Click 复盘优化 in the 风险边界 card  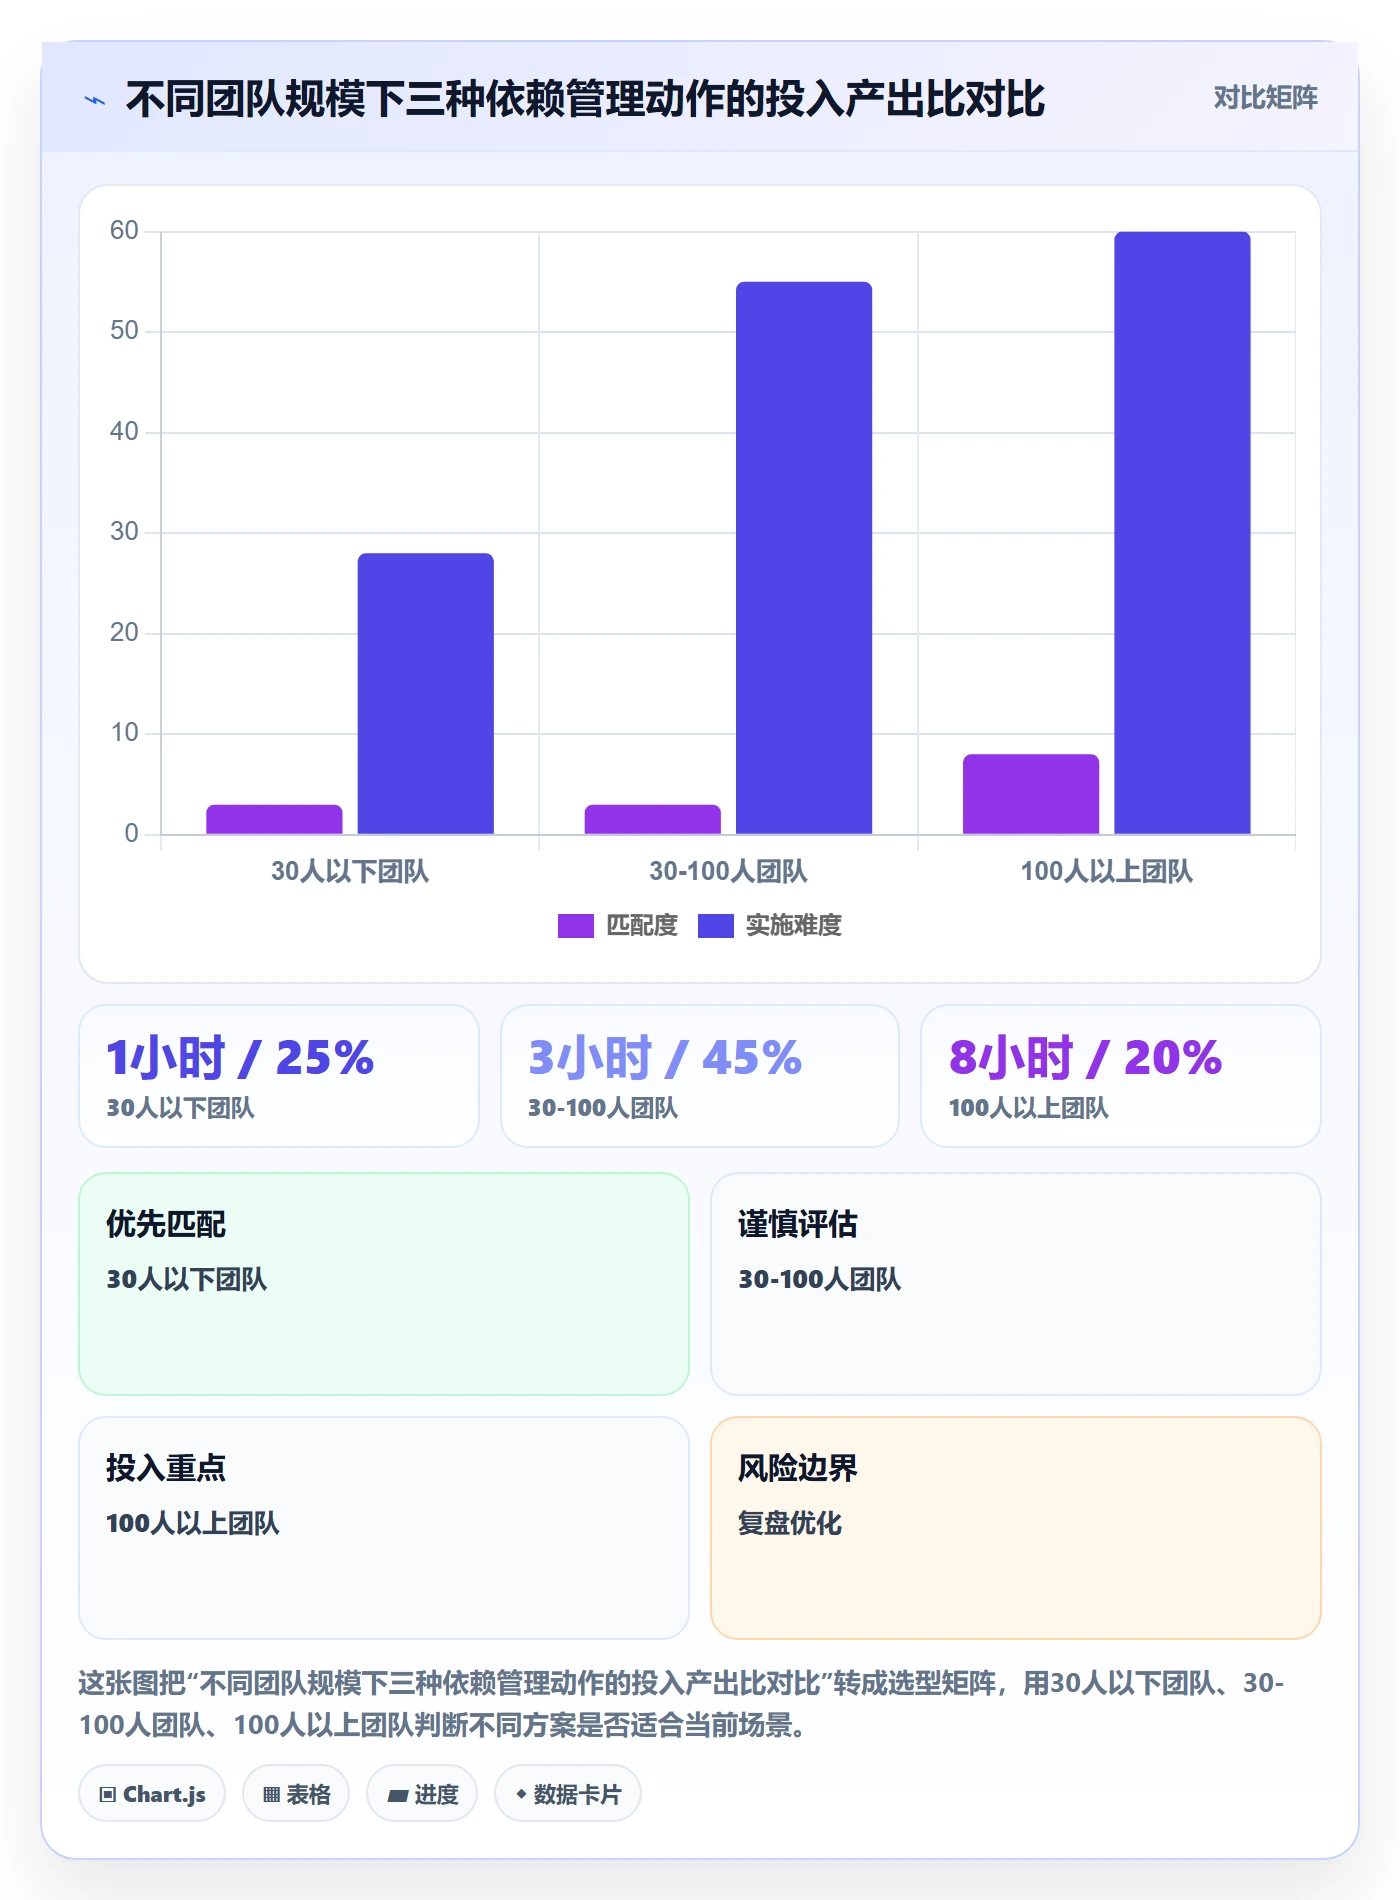(790, 1523)
